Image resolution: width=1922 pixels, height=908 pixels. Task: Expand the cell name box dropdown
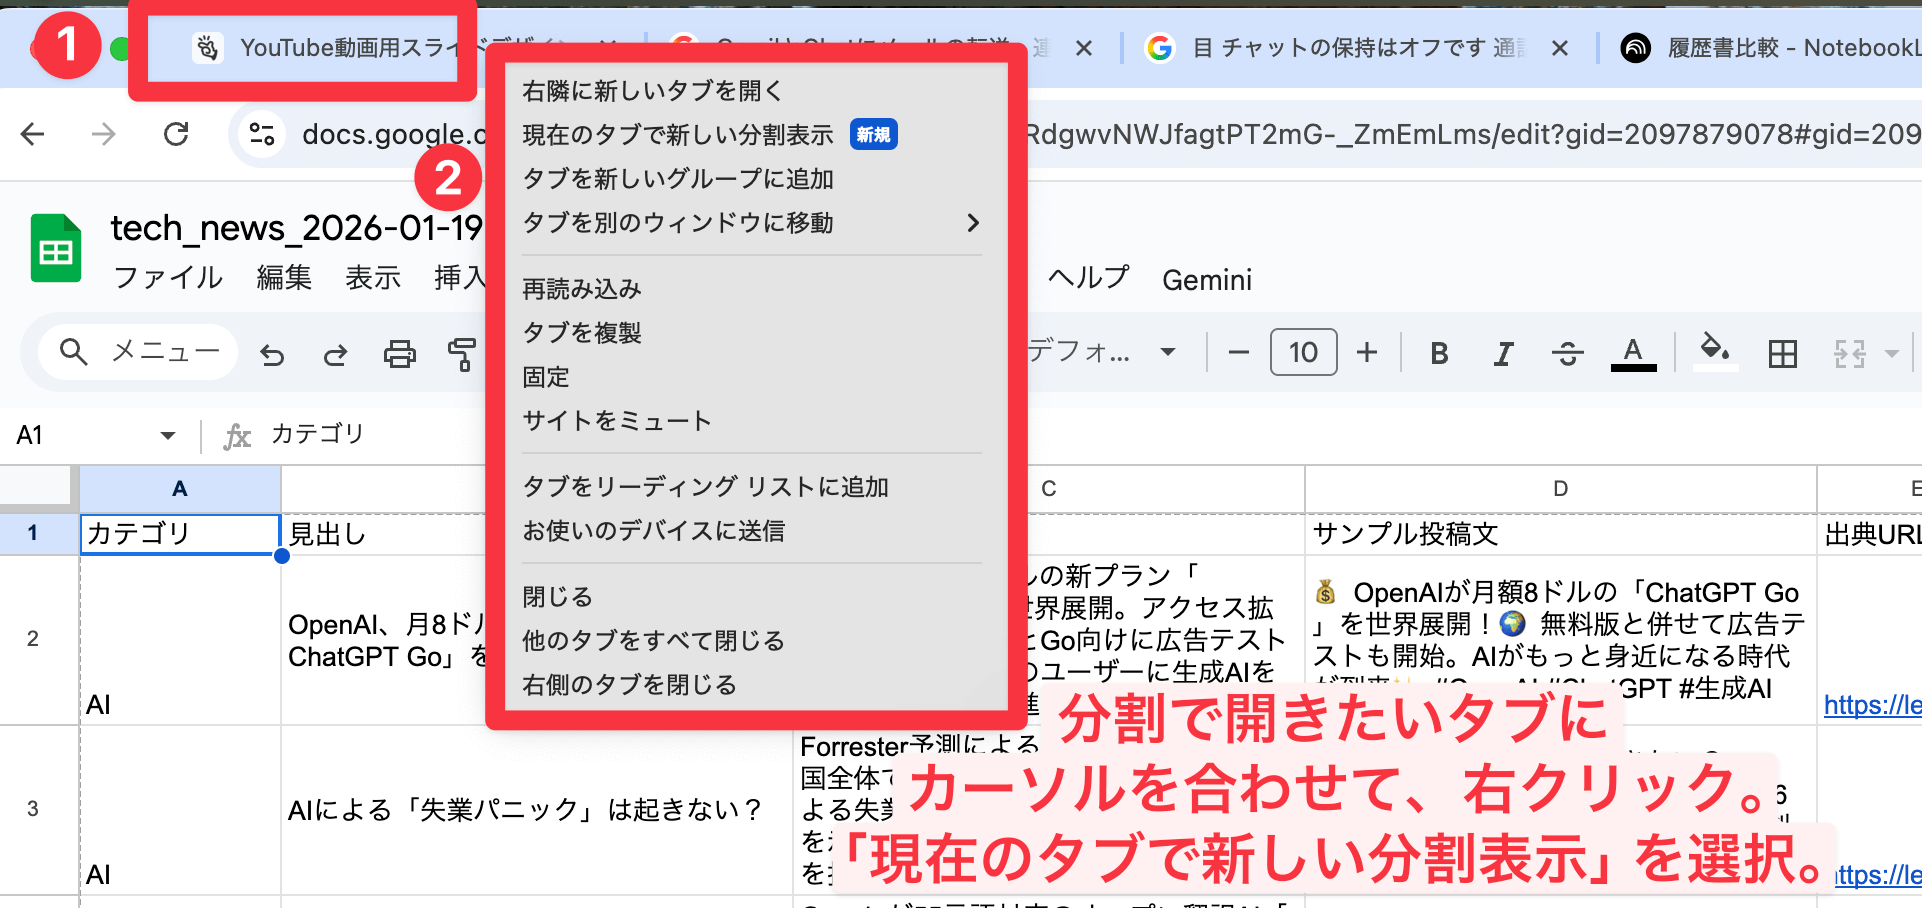point(167,435)
